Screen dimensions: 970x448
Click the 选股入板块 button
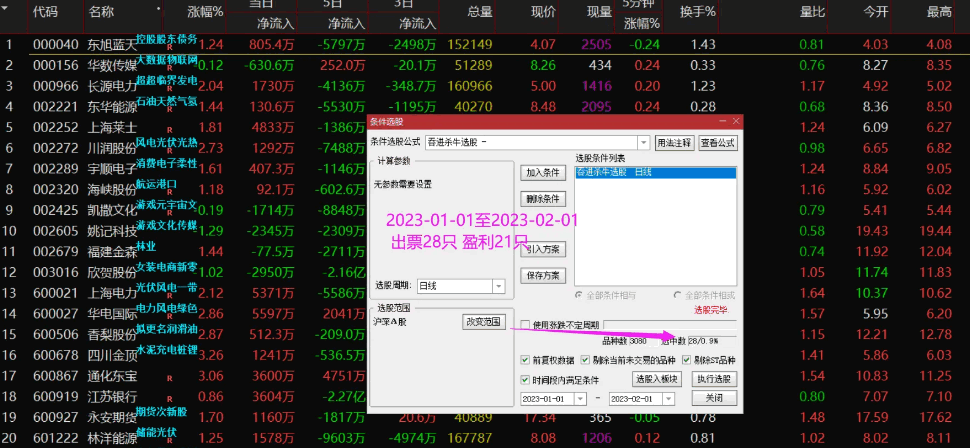pos(656,379)
